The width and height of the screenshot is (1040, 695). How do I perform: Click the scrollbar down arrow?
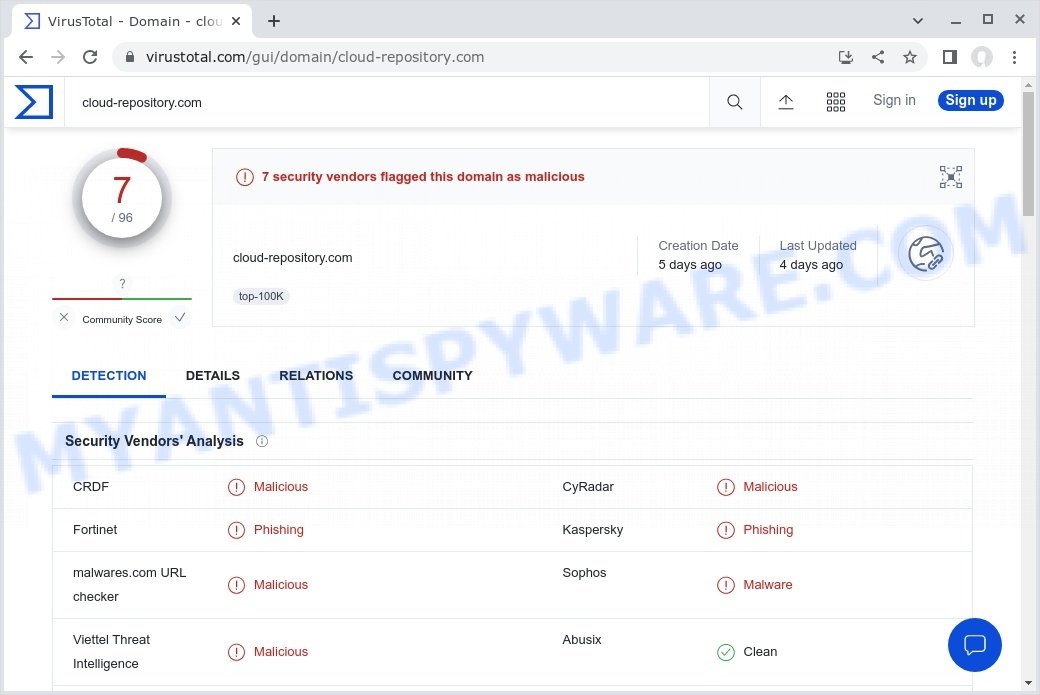pyautogui.click(x=1028, y=682)
